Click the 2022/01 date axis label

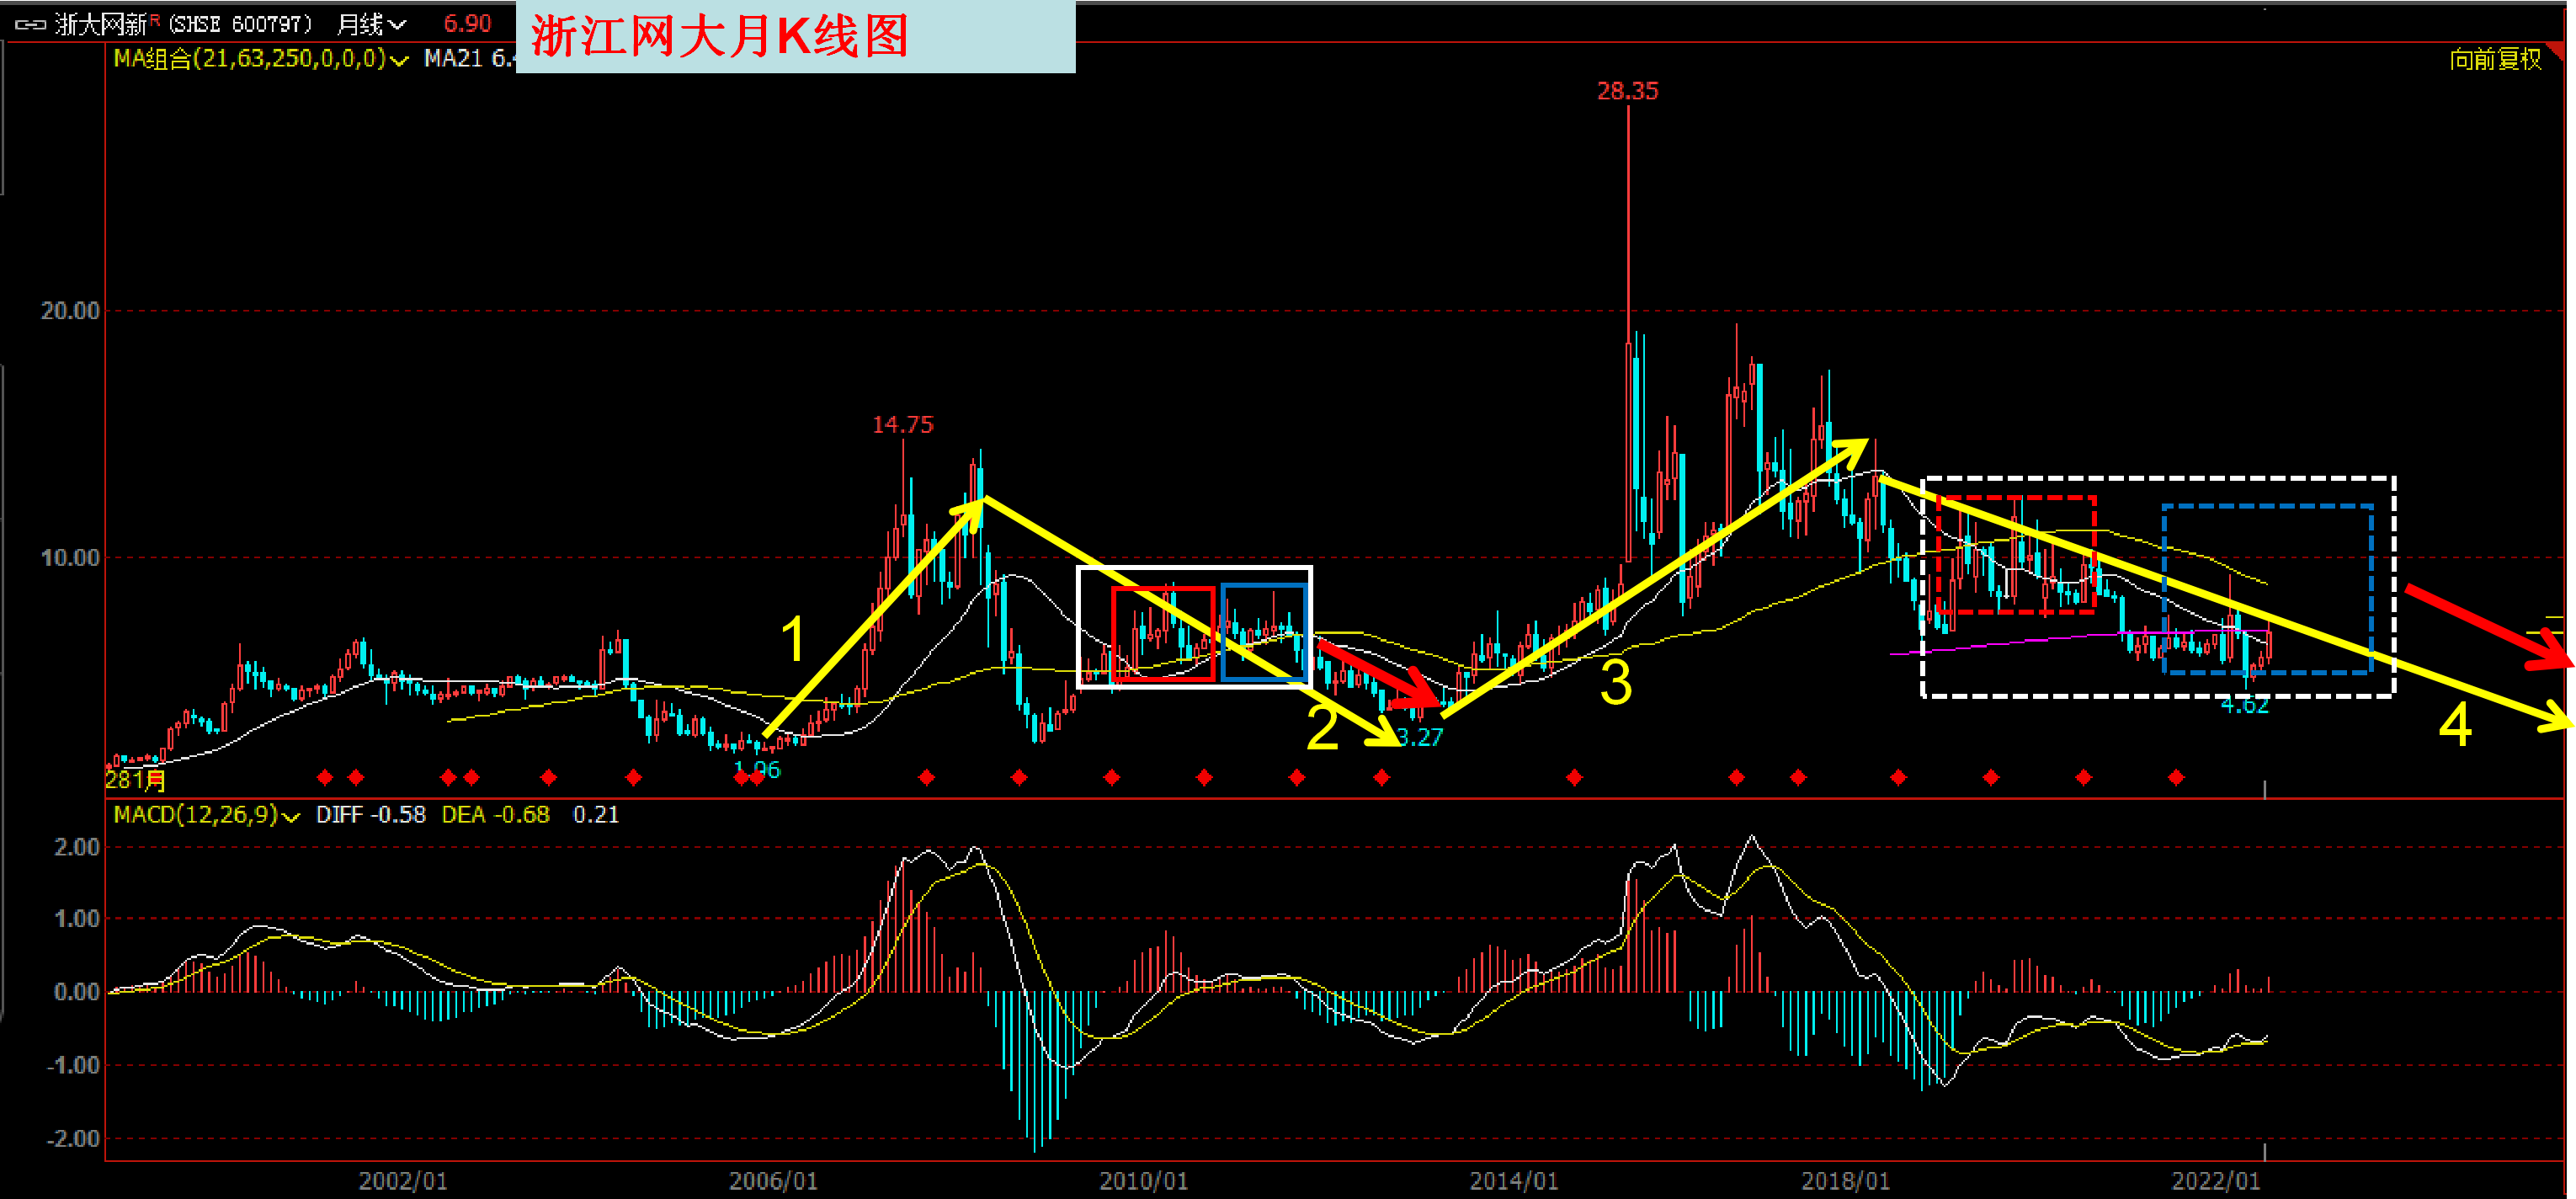[x=2216, y=1181]
